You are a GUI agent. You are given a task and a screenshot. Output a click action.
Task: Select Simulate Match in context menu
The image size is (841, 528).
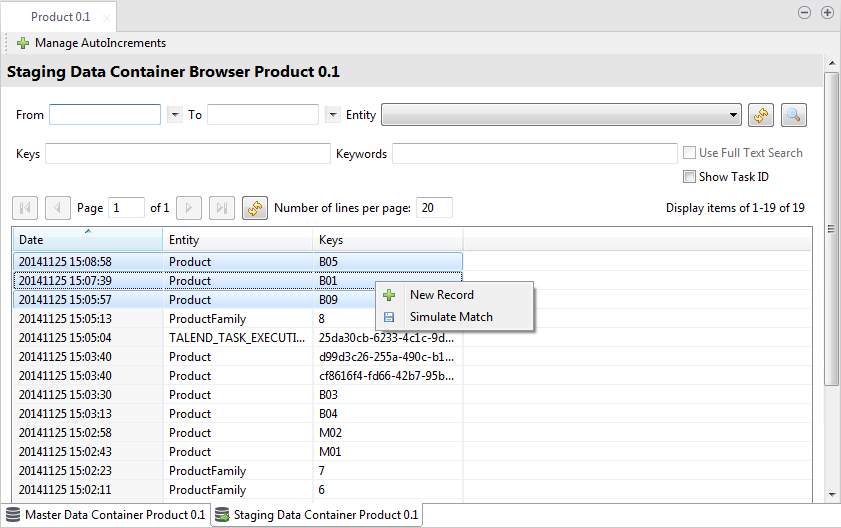tap(450, 317)
